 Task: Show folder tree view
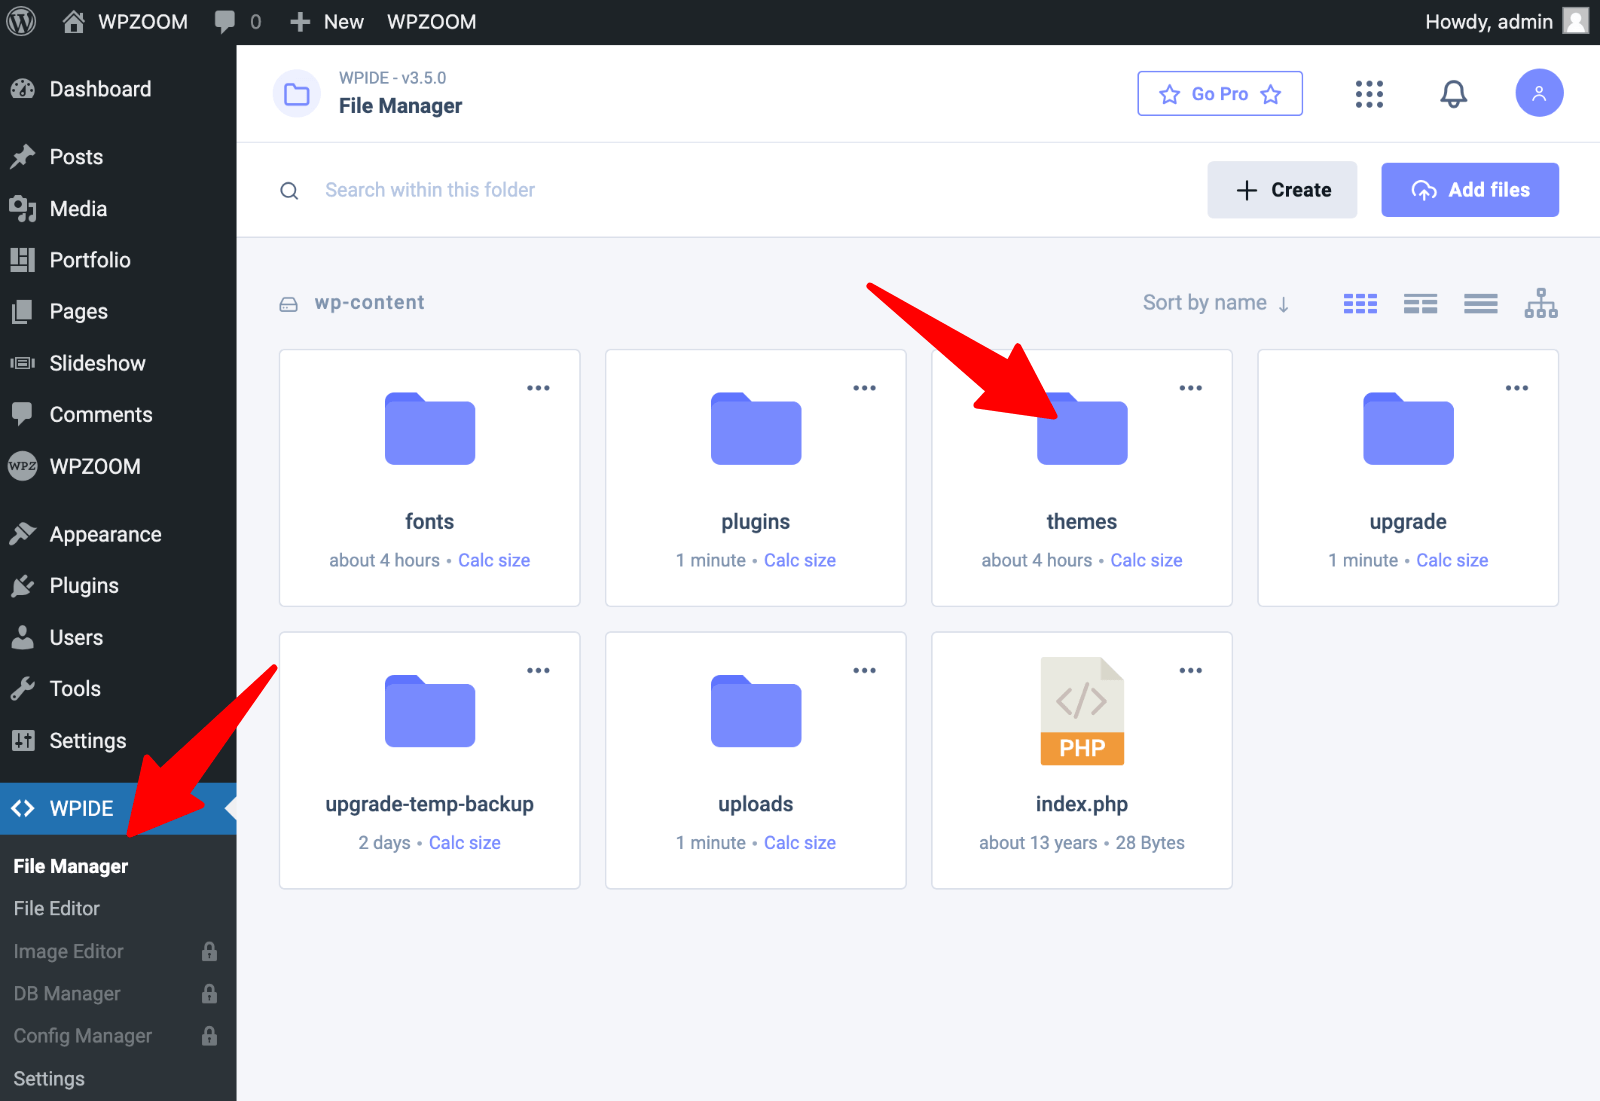tap(1541, 303)
